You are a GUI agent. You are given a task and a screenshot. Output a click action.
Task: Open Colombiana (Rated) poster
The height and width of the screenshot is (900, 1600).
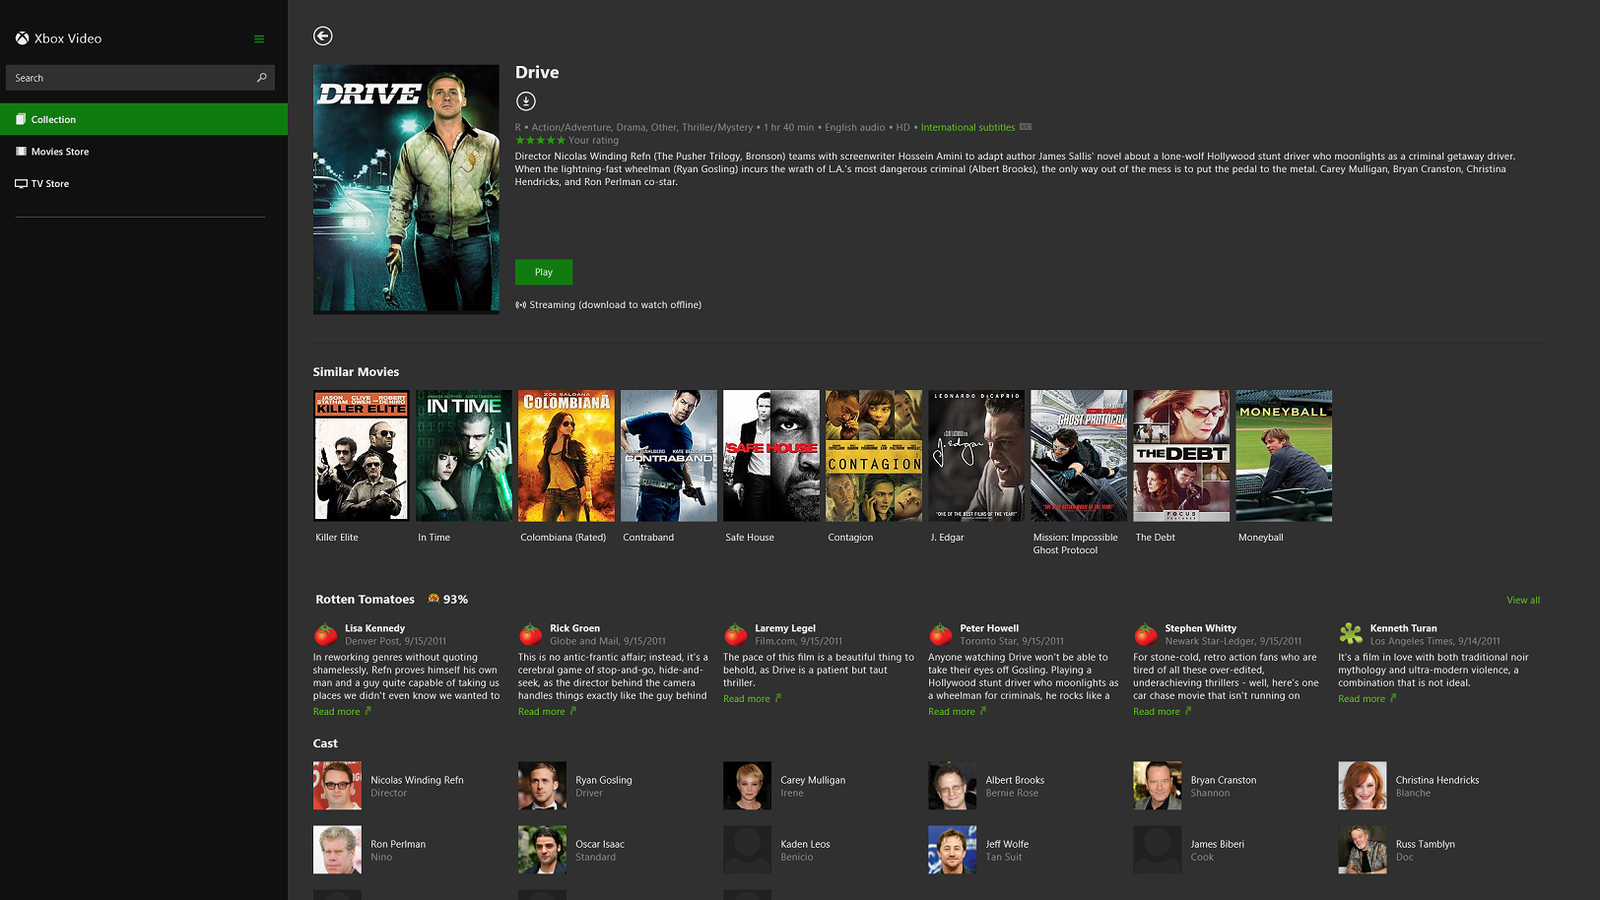tap(566, 456)
